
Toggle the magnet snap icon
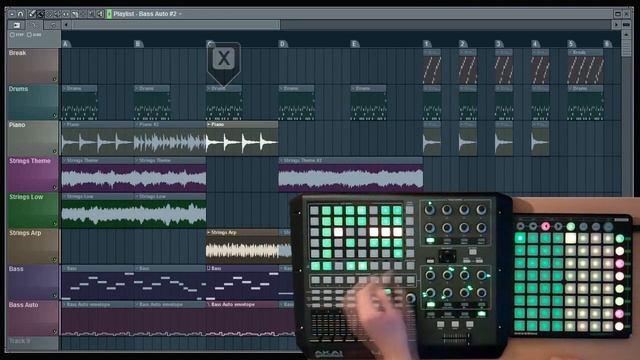tap(20, 14)
